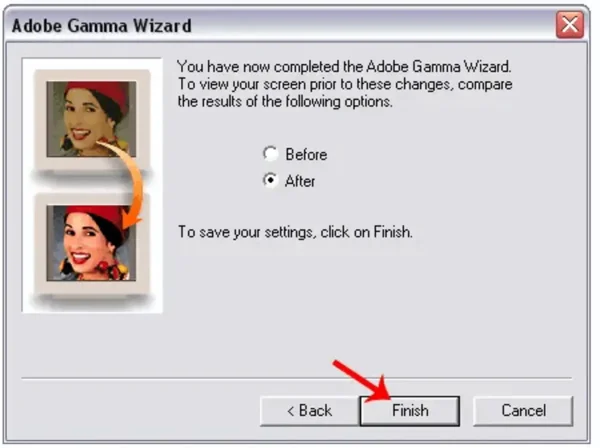The width and height of the screenshot is (600, 448).
Task: Click the gray shadow under the bottom monitor
Action: (x=92, y=300)
